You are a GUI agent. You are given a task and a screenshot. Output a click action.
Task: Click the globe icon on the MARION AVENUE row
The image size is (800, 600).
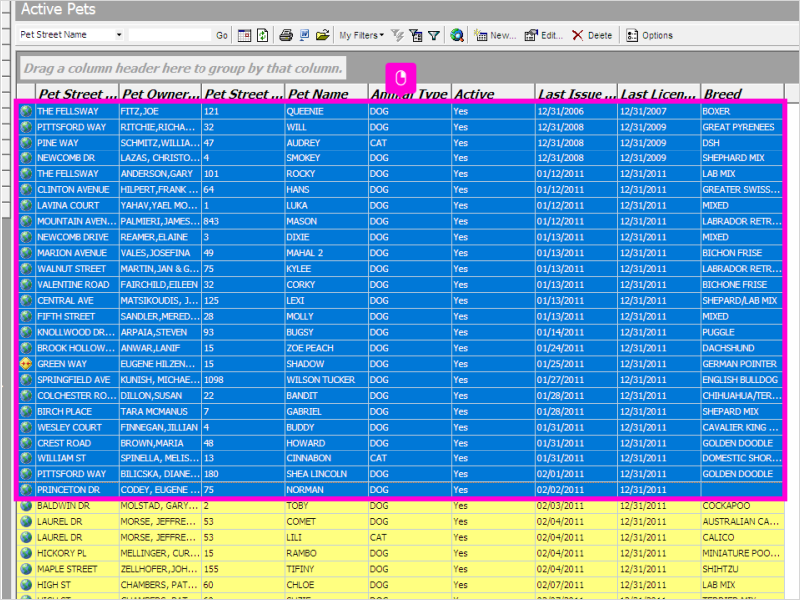(26, 253)
